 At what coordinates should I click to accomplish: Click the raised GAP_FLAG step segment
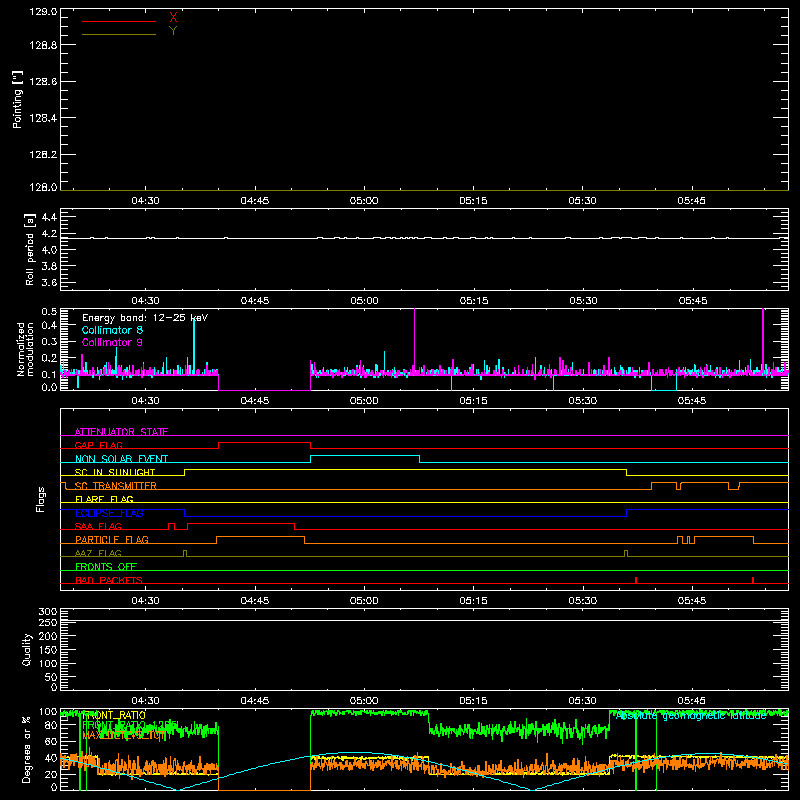264,443
